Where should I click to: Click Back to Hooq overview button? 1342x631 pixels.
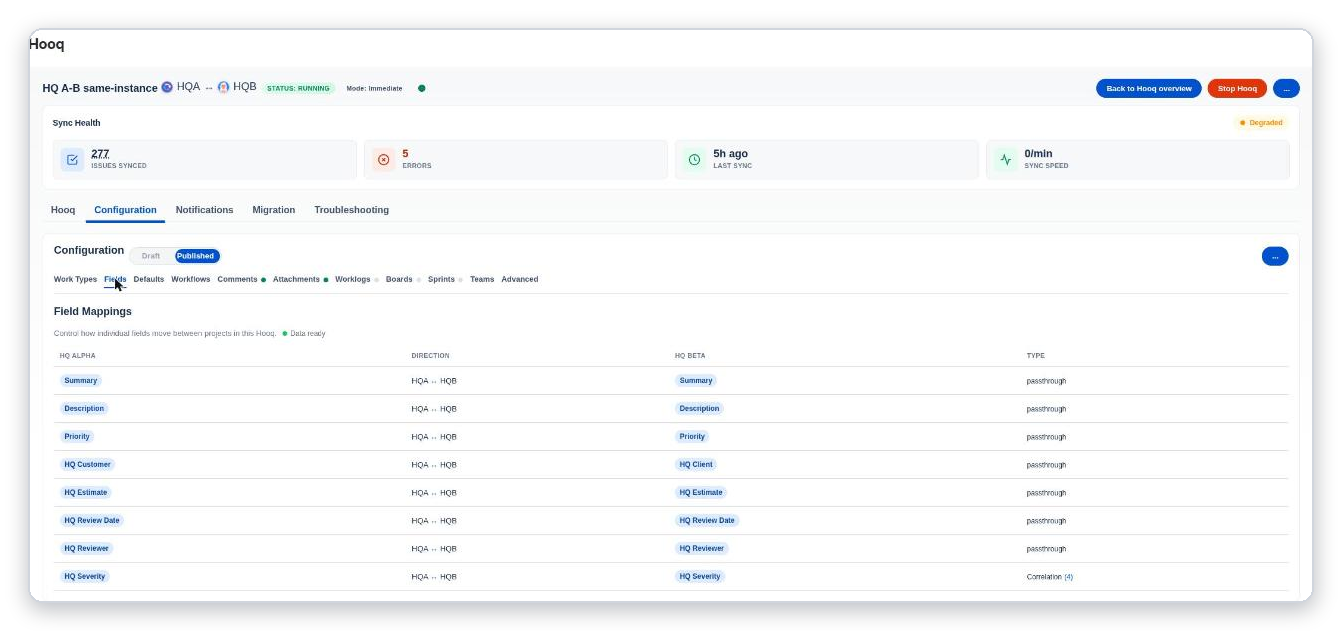point(1149,88)
